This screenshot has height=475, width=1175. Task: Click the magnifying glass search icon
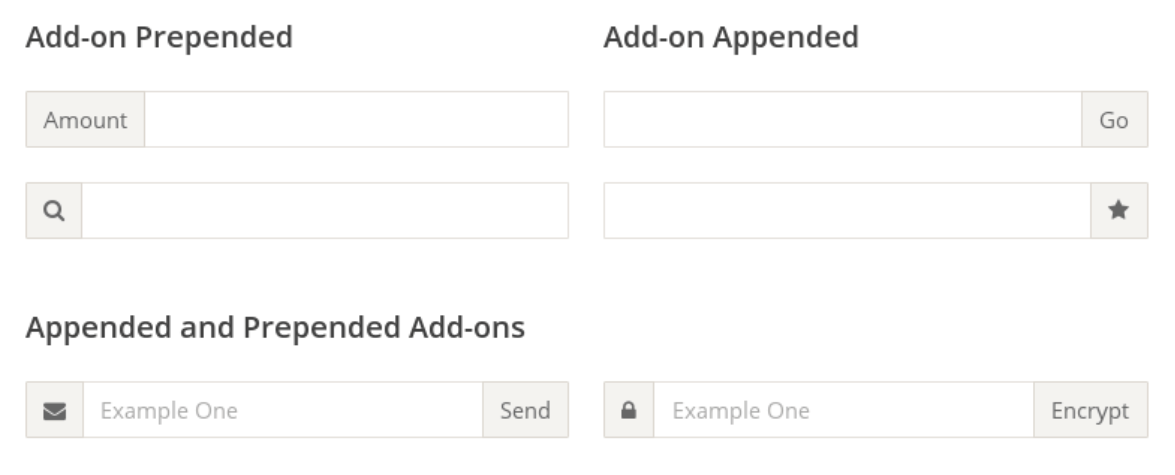click(x=54, y=211)
